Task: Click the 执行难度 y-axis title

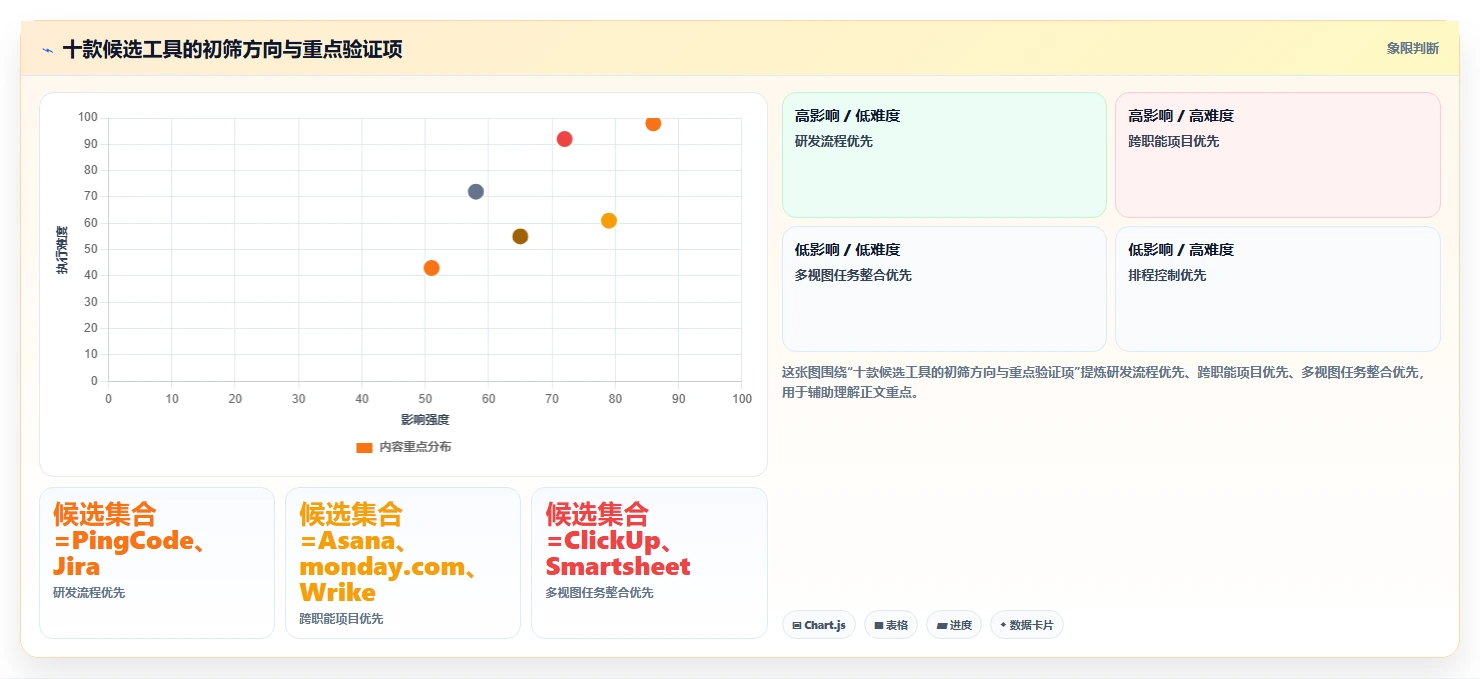Action: pos(62,250)
